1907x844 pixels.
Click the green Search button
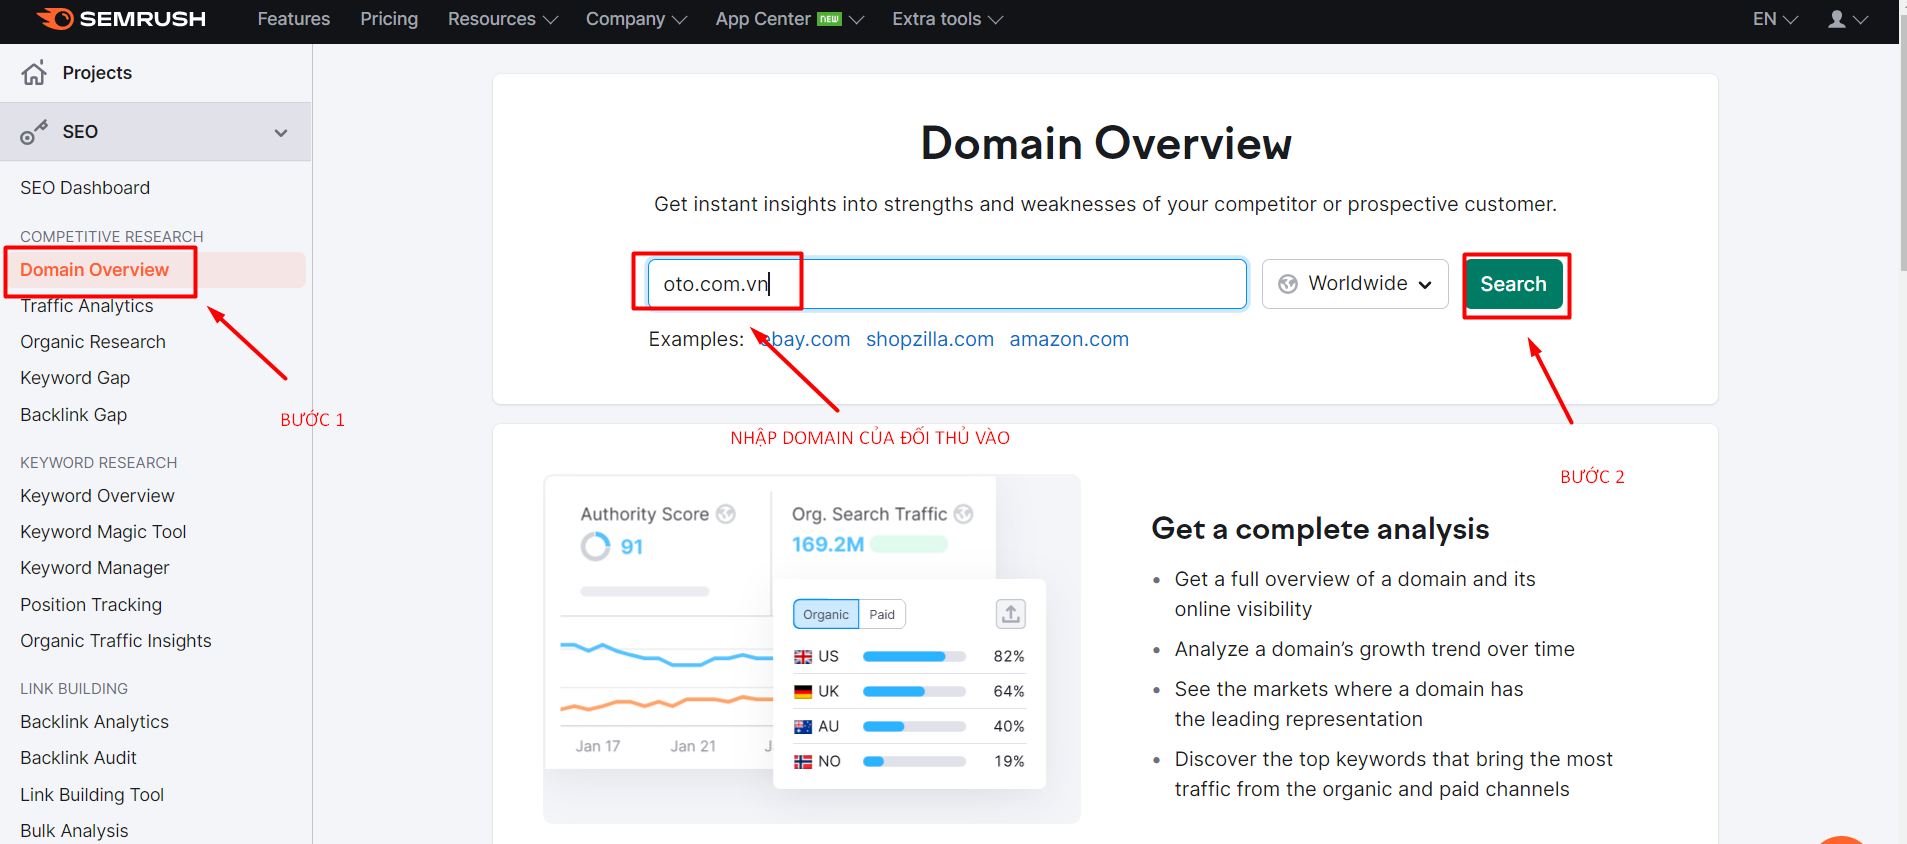point(1514,284)
